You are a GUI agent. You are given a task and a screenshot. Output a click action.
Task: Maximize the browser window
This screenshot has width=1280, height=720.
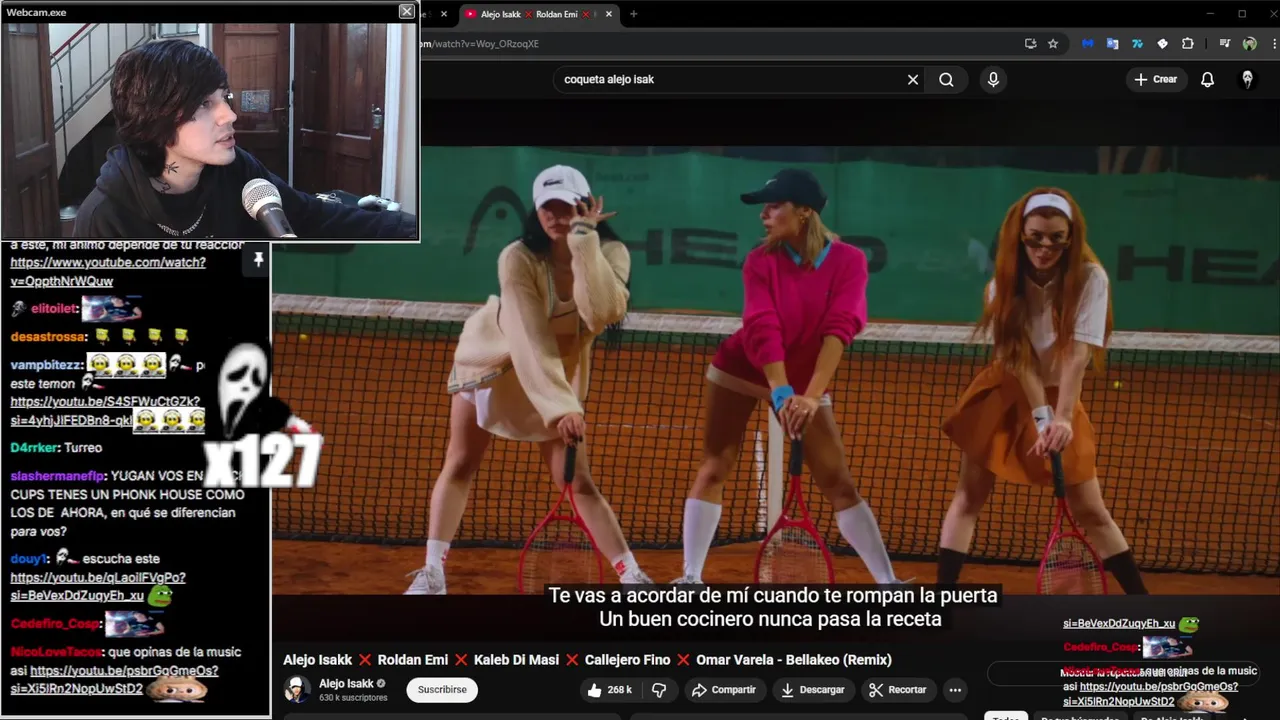(1242, 14)
